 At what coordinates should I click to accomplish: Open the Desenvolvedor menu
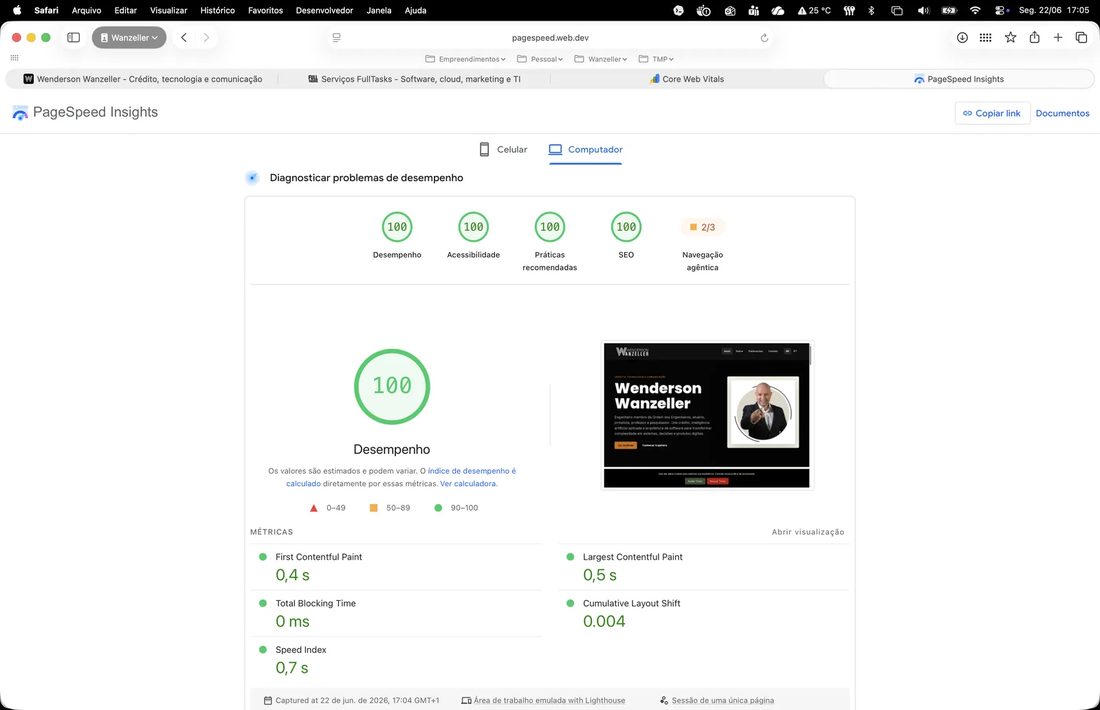coord(324,11)
